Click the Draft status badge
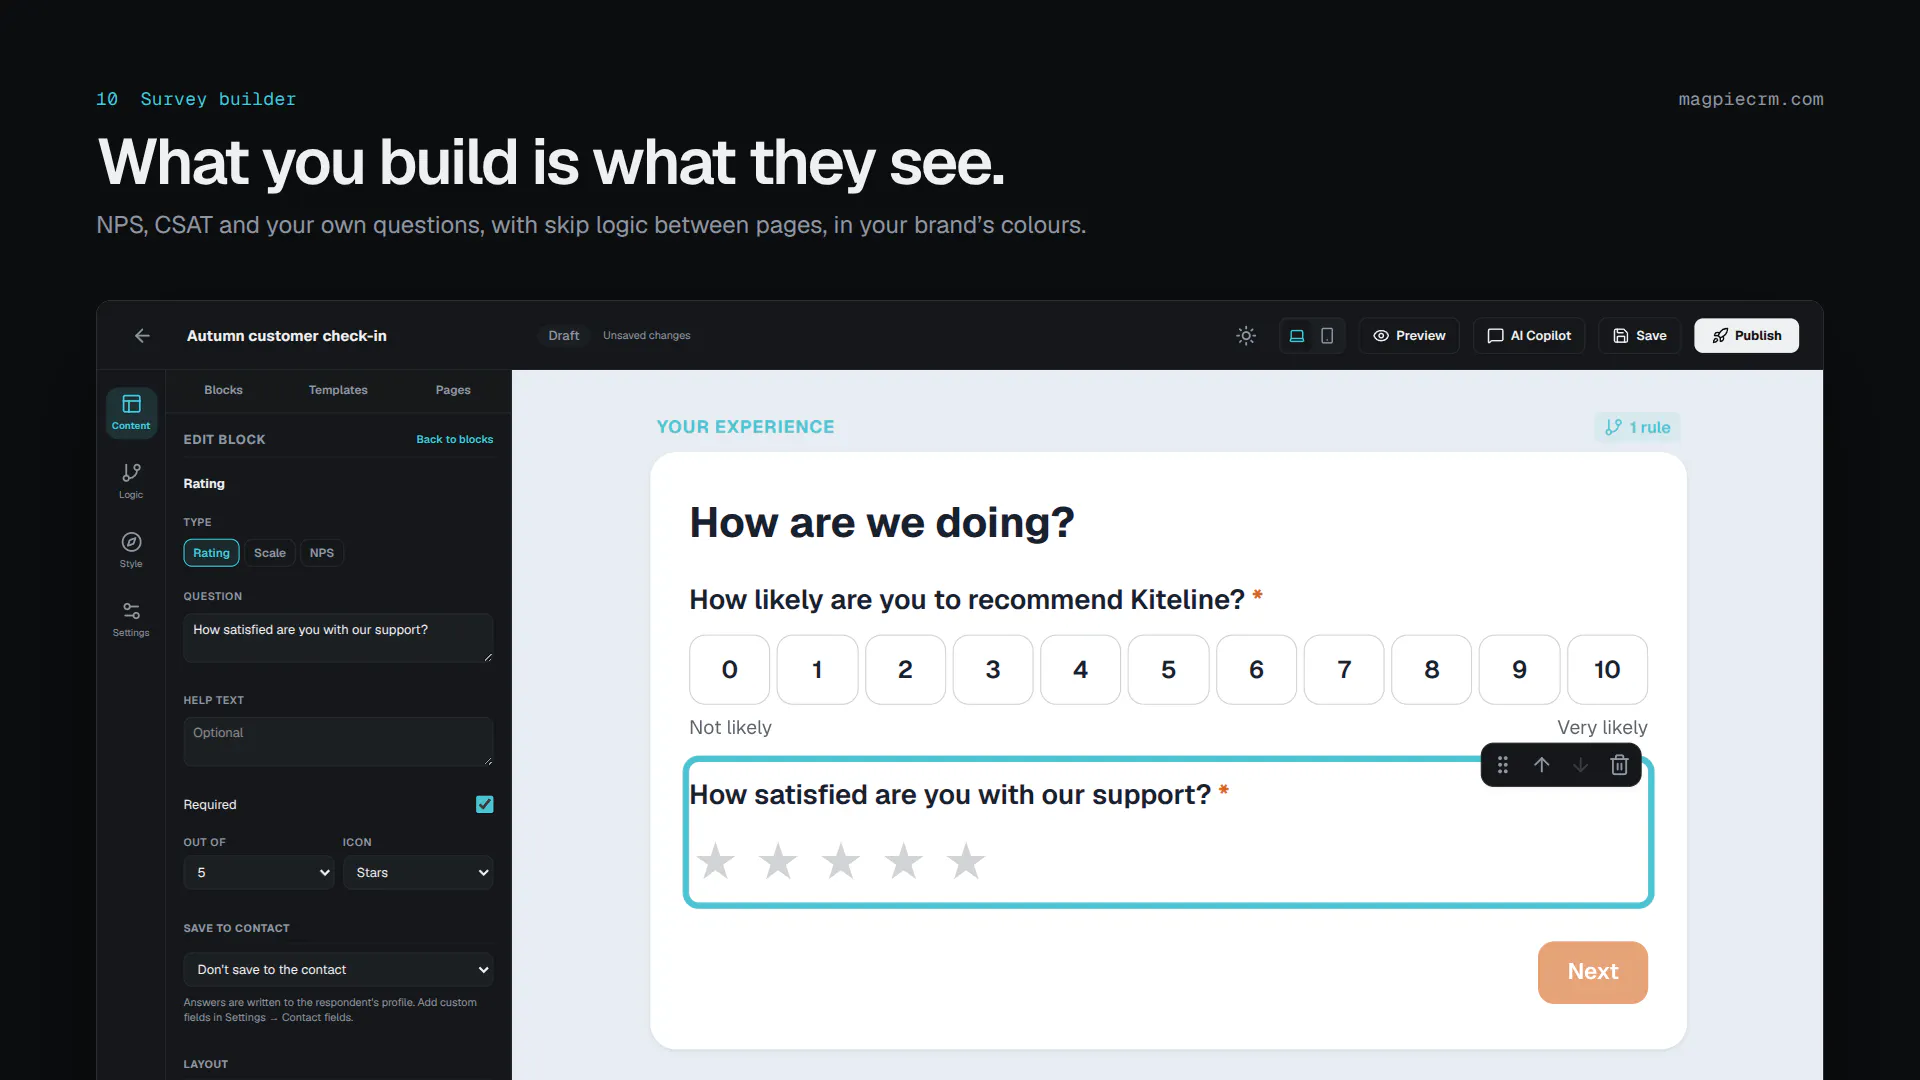The width and height of the screenshot is (1920, 1080). coord(564,336)
